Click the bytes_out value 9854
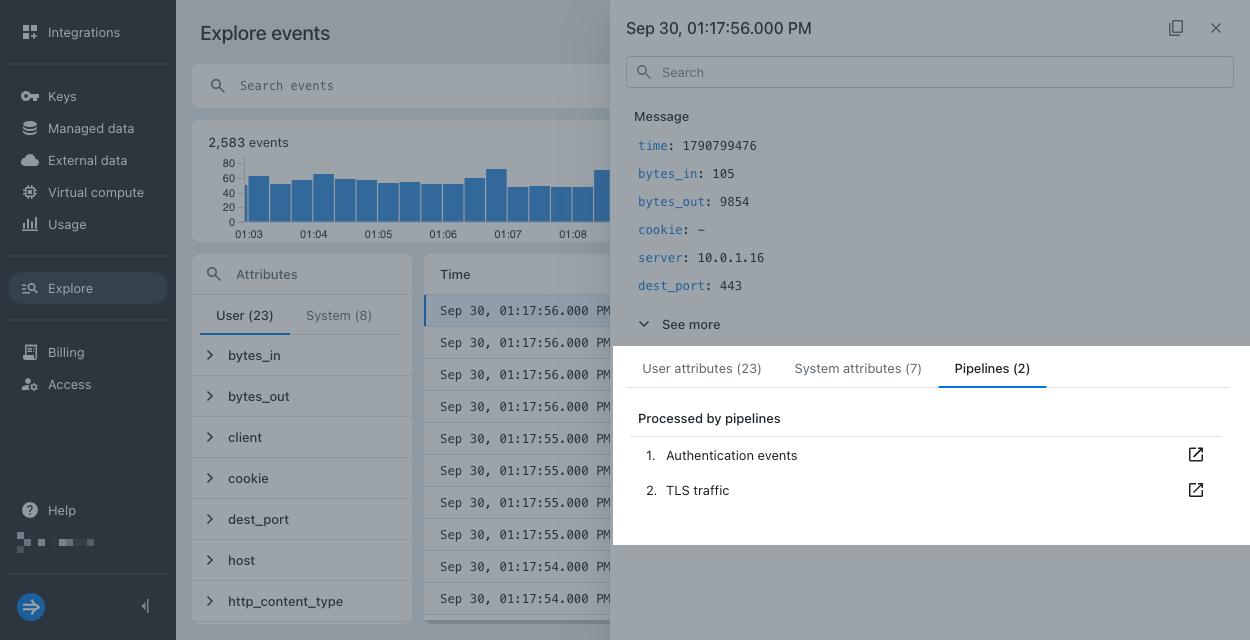Viewport: 1250px width, 640px height. (x=735, y=202)
